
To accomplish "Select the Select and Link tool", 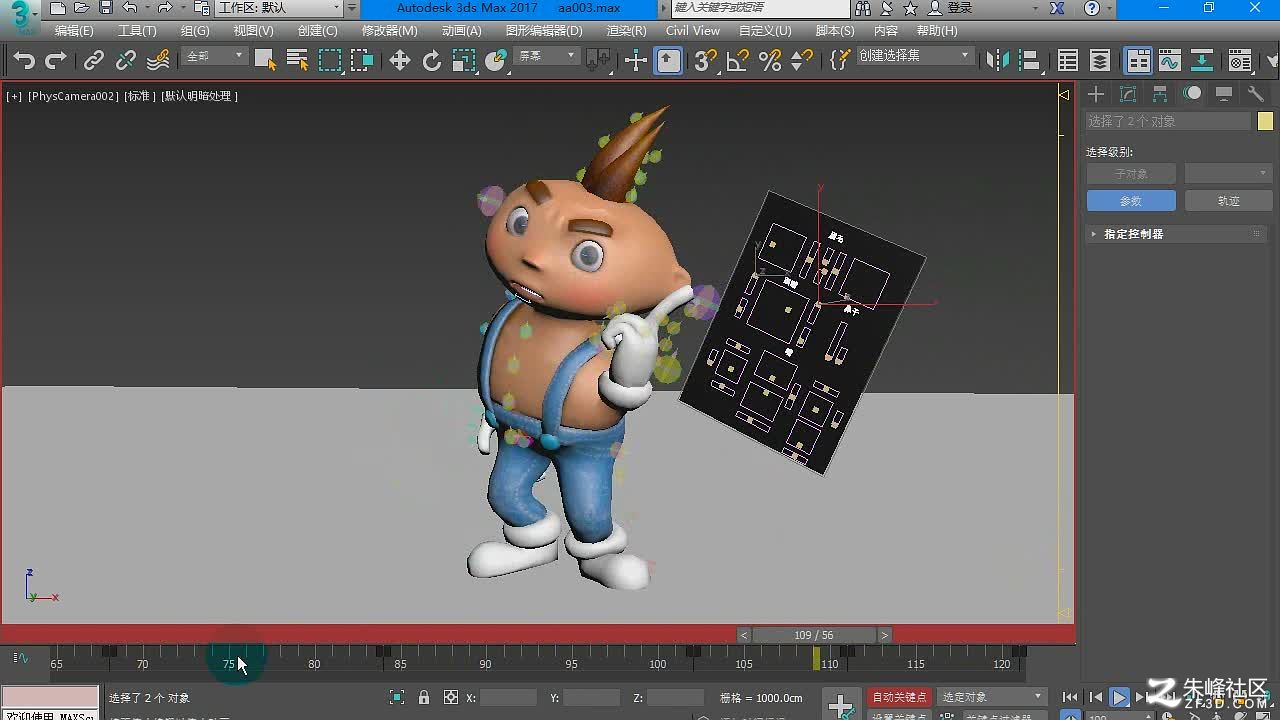I will point(94,61).
